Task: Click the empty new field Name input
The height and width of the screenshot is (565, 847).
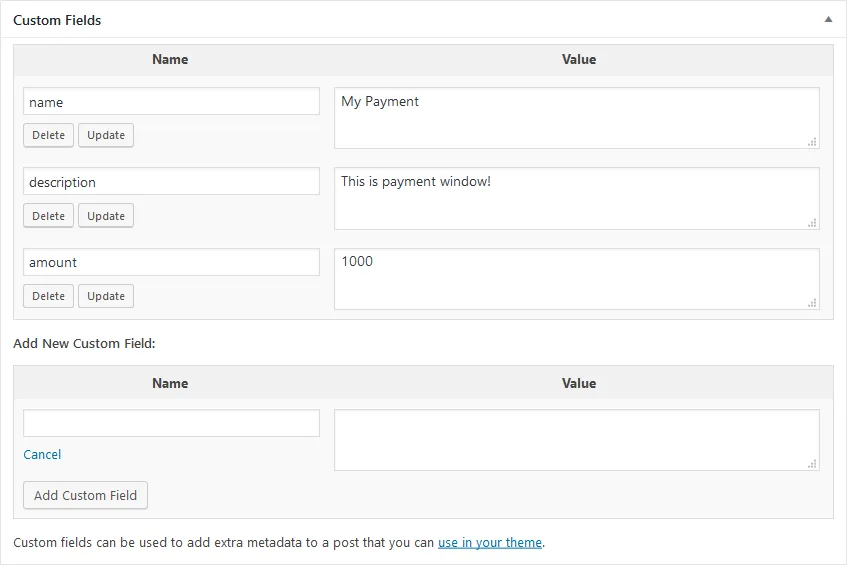Action: 171,423
